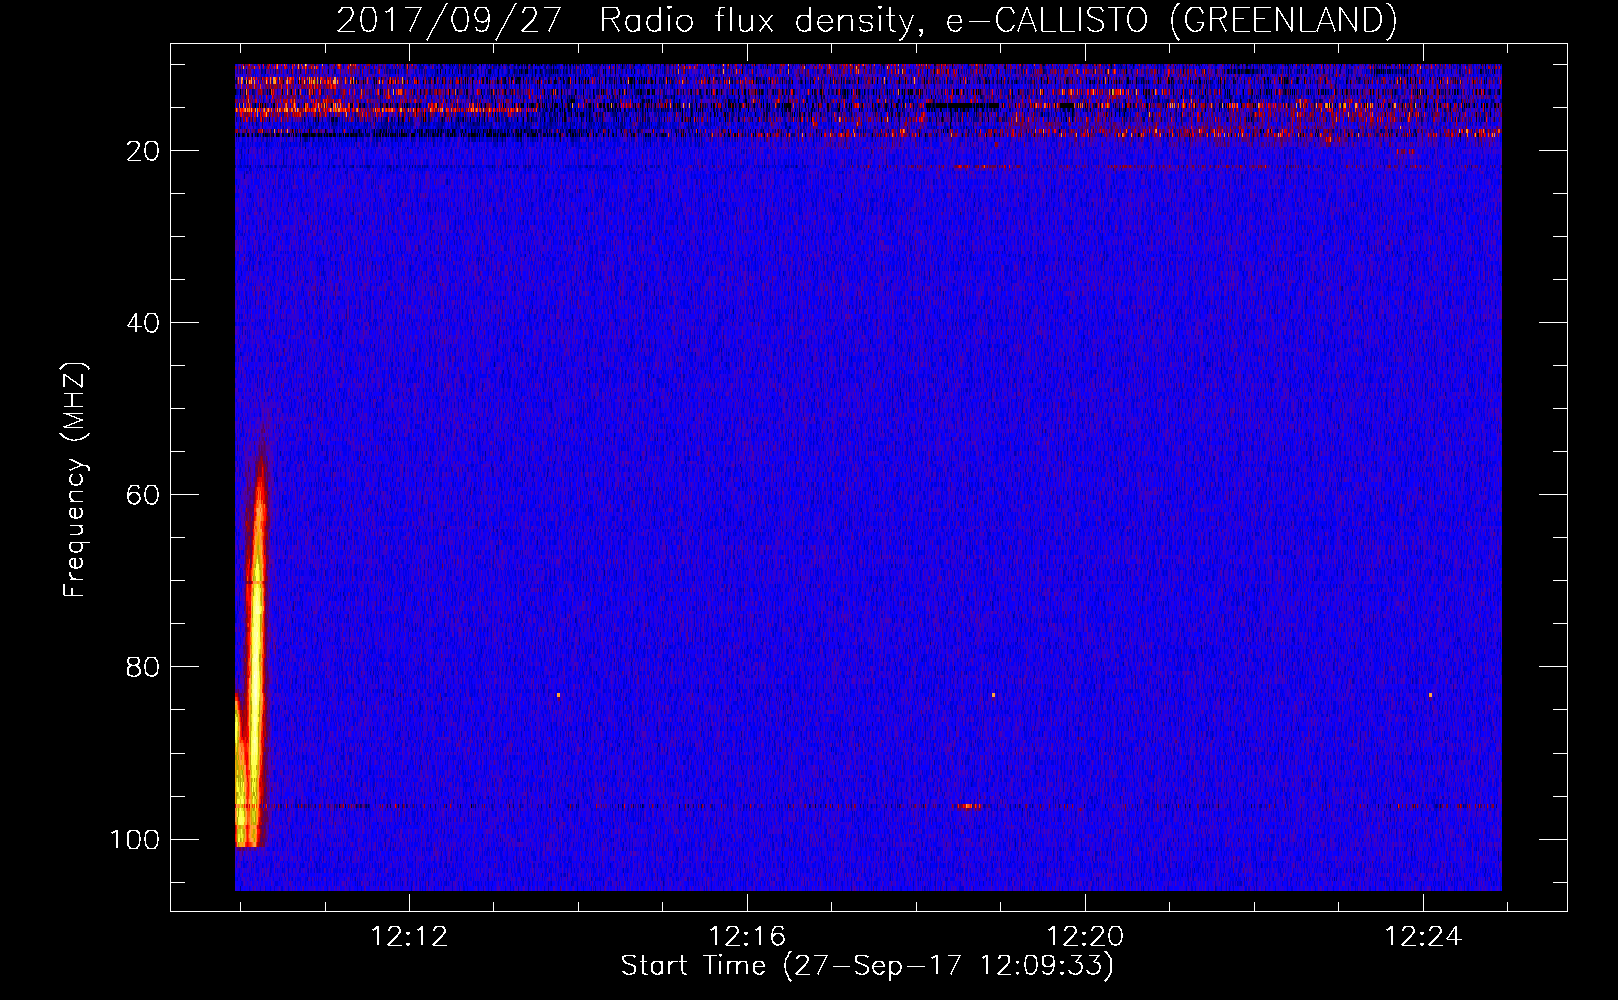Click the time tick label '12:24'
Screen dimensions: 1618x1000
(x=1423, y=937)
